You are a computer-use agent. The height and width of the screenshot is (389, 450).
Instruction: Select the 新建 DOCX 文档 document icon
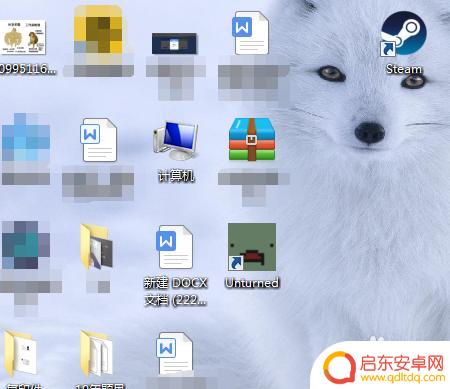pyautogui.click(x=175, y=247)
